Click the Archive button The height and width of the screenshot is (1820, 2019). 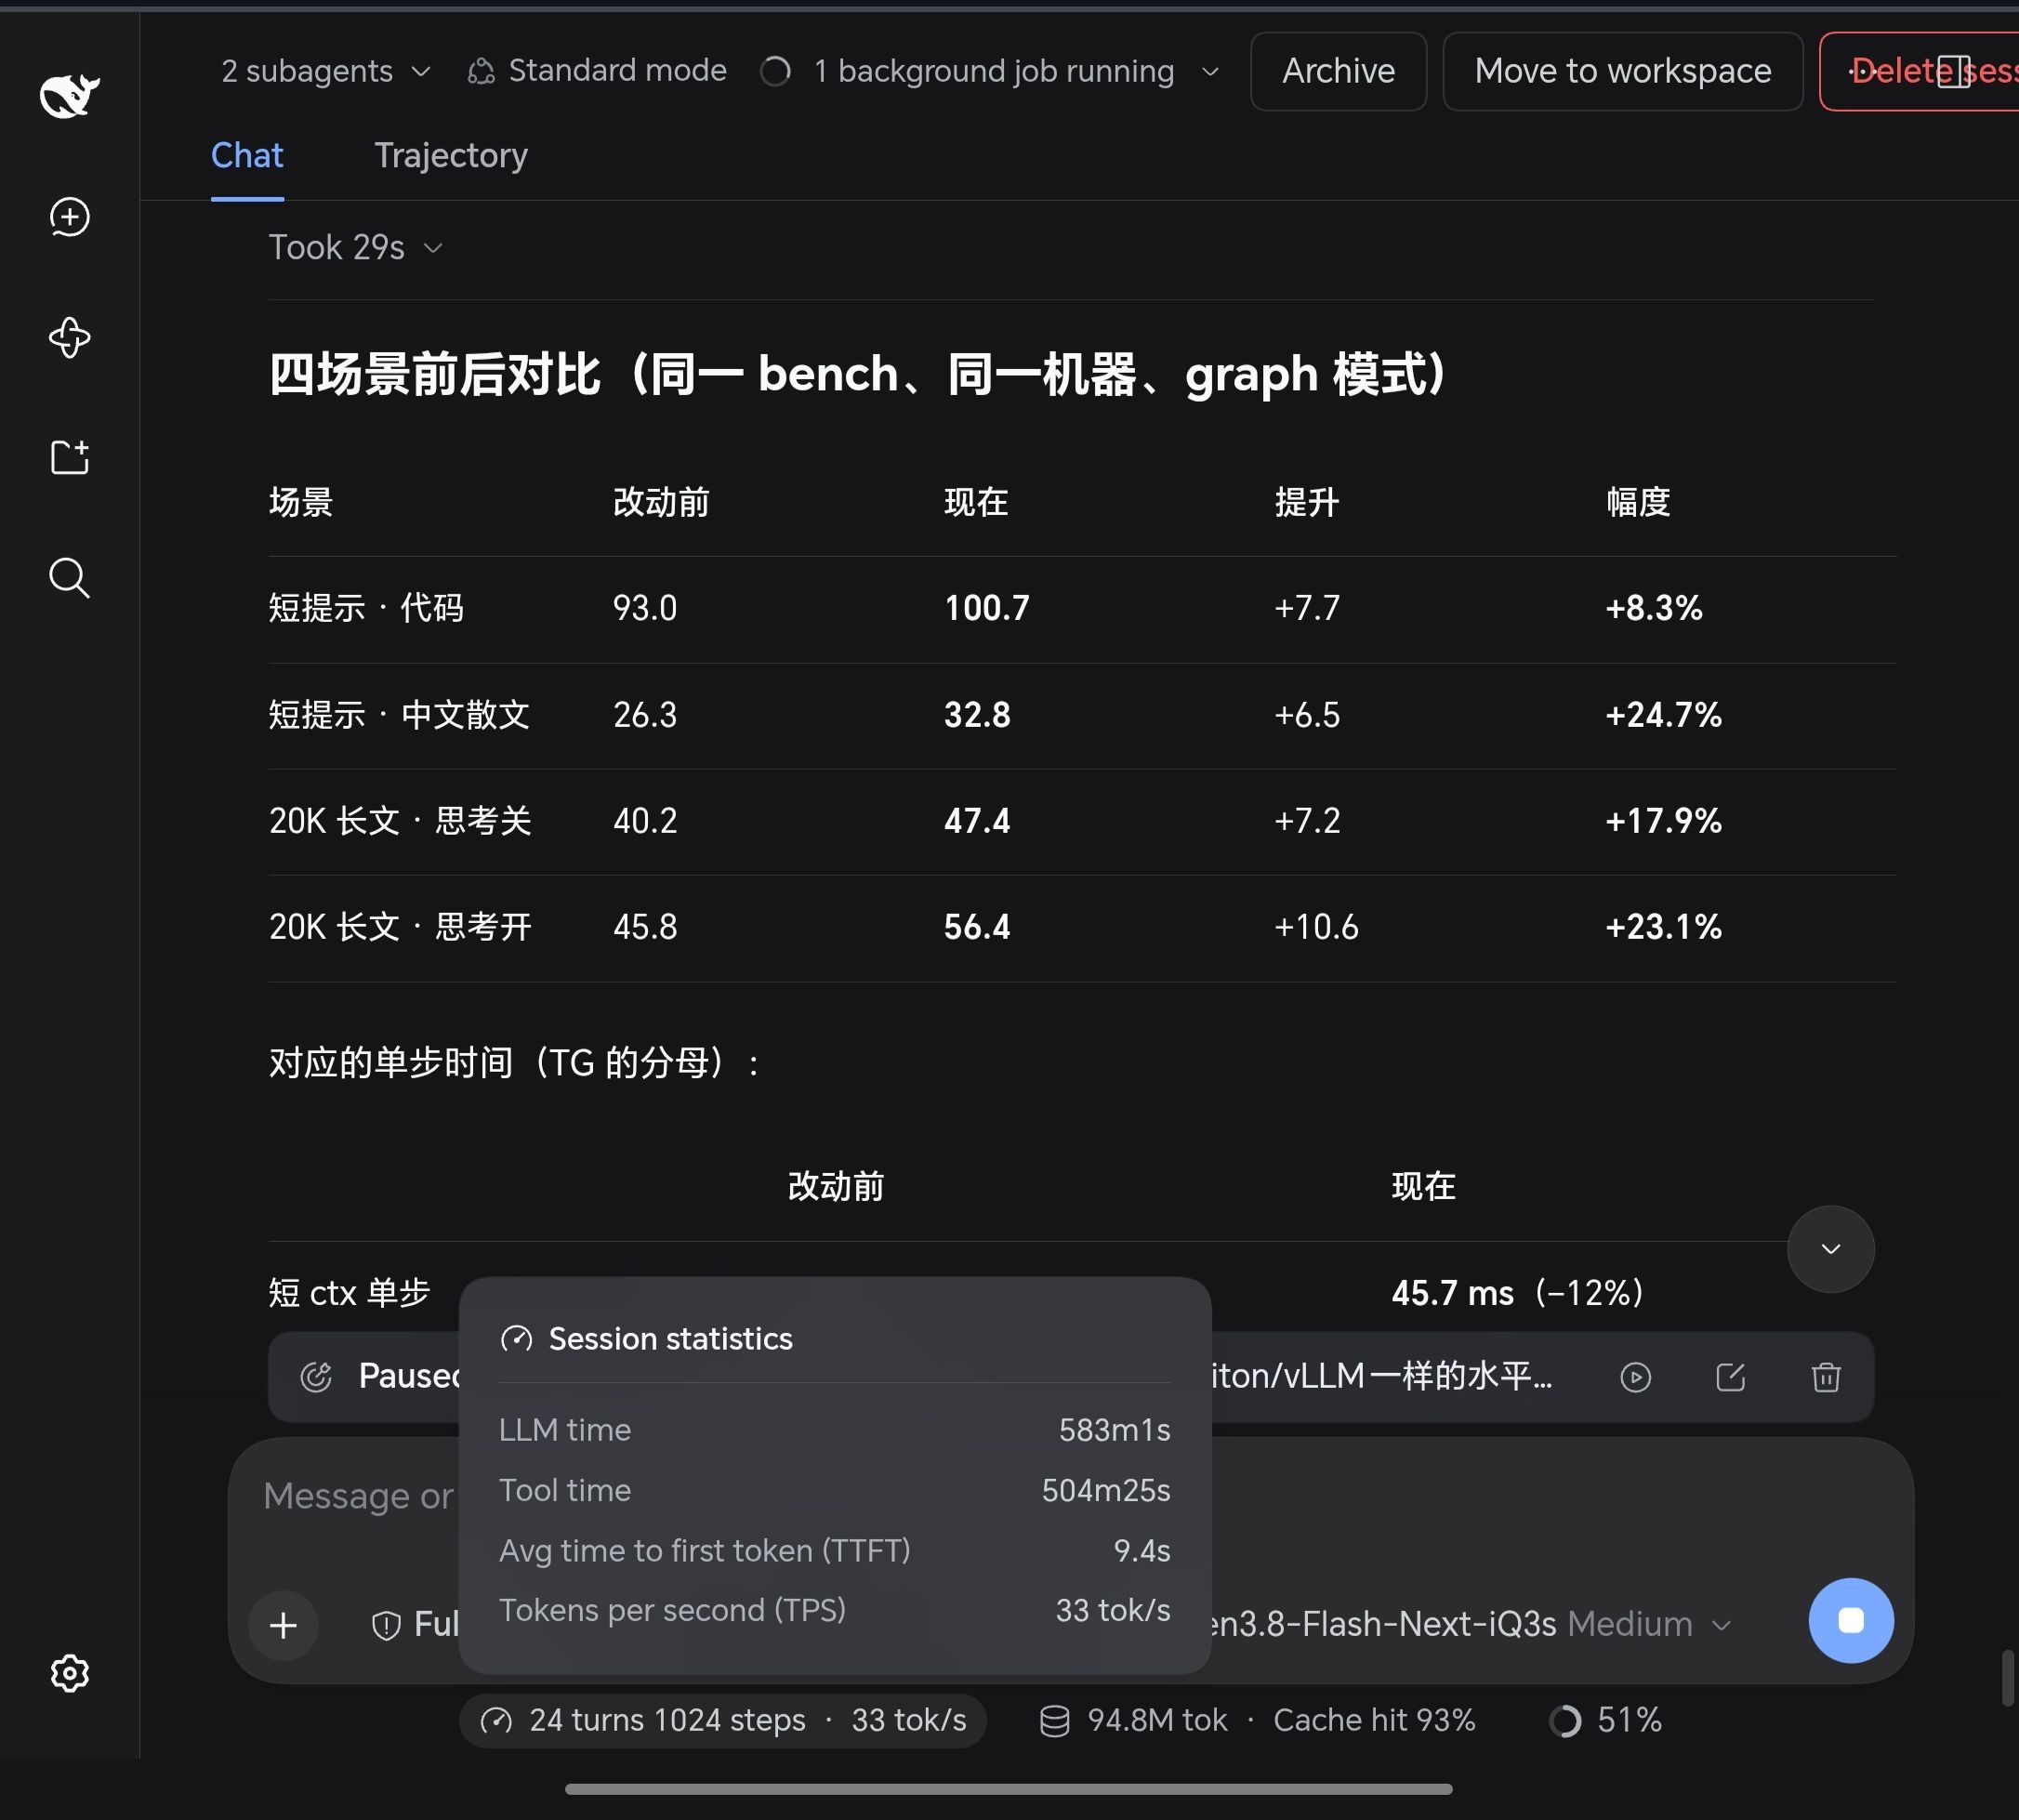pyautogui.click(x=1338, y=71)
